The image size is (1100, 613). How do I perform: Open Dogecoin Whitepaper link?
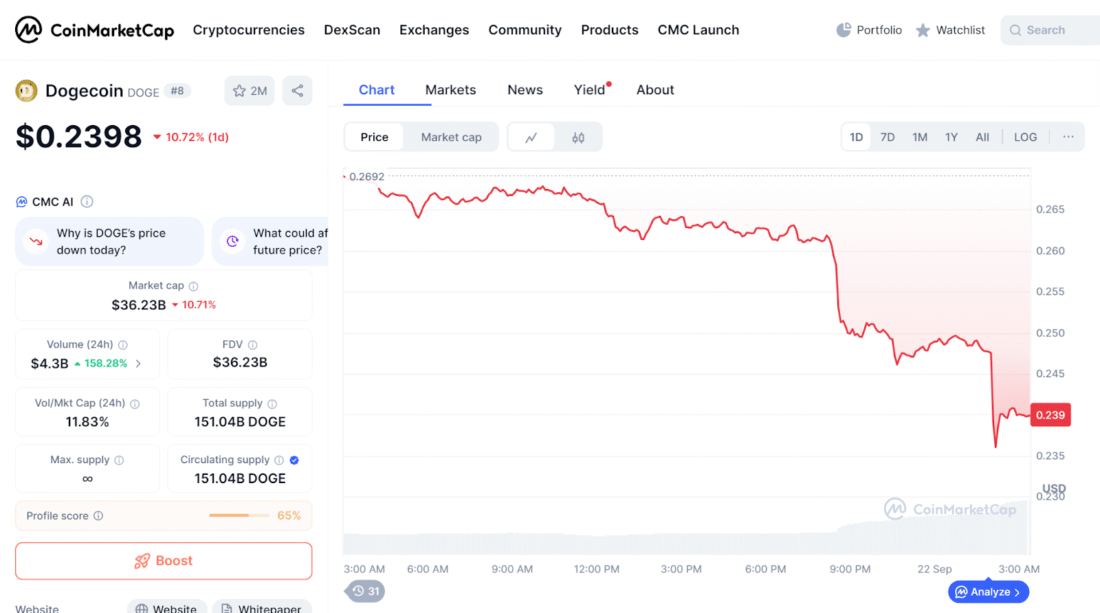(262, 608)
